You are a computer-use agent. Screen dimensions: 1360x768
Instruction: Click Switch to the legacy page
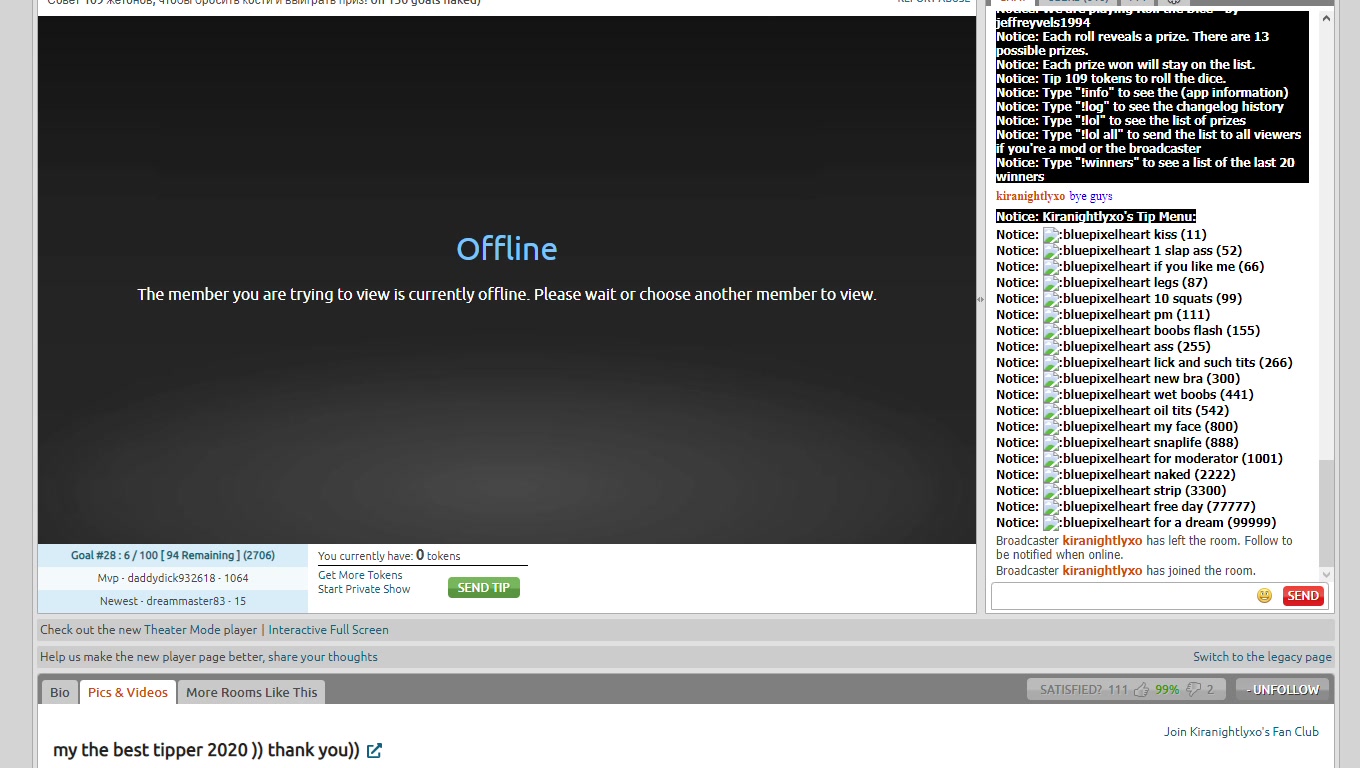pyautogui.click(x=1262, y=657)
